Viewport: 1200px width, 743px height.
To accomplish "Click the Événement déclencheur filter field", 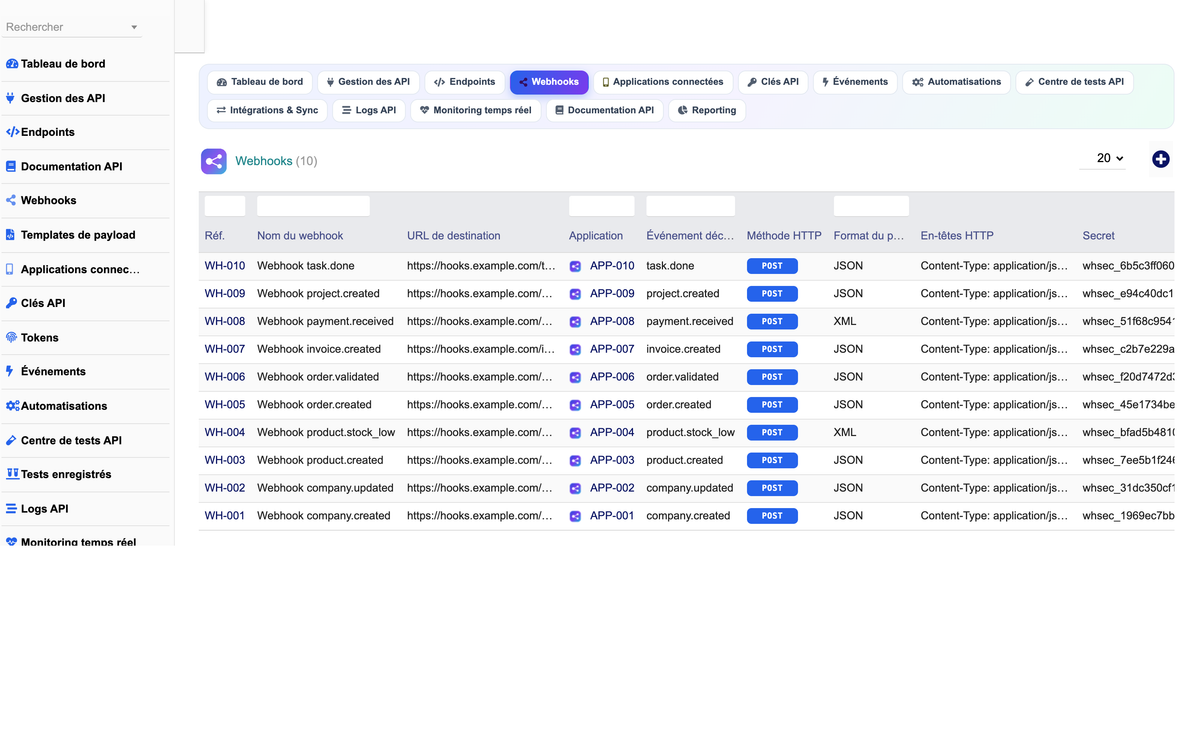I will click(691, 206).
